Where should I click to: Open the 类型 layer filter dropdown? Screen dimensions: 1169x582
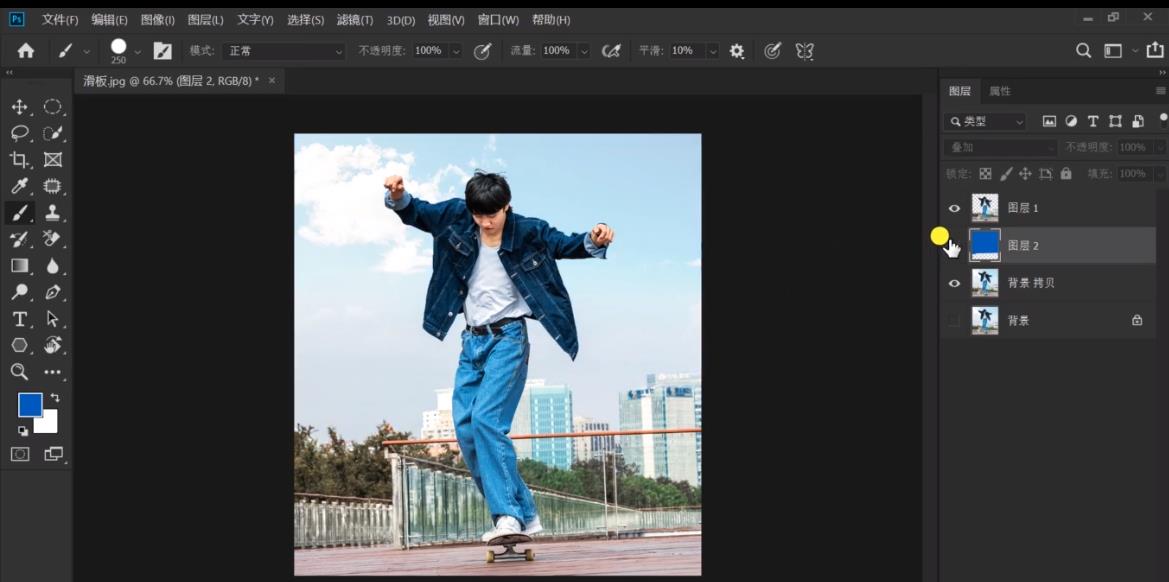point(985,121)
